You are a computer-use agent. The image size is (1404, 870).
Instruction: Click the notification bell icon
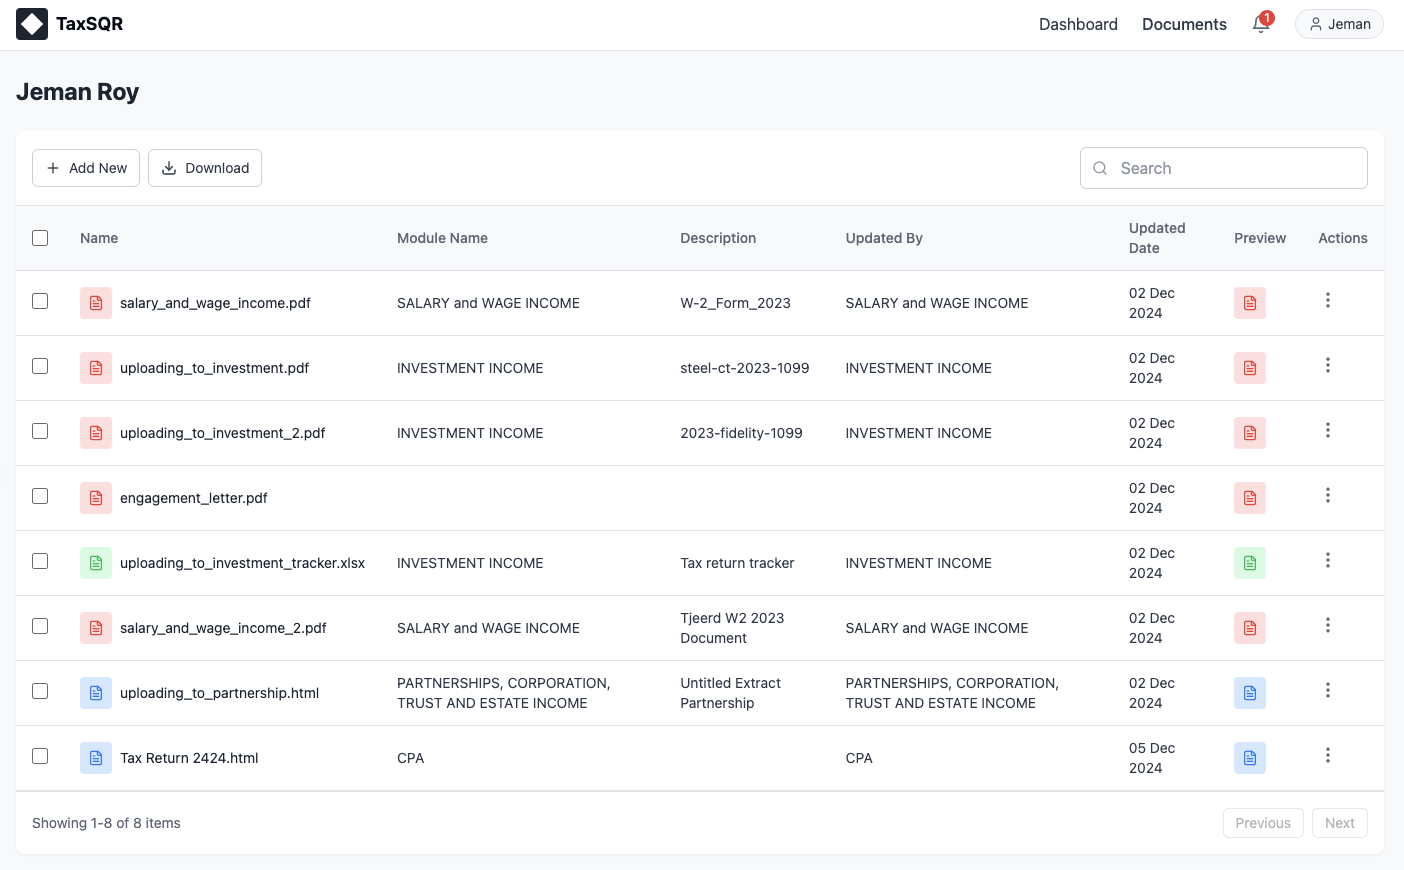click(1261, 24)
